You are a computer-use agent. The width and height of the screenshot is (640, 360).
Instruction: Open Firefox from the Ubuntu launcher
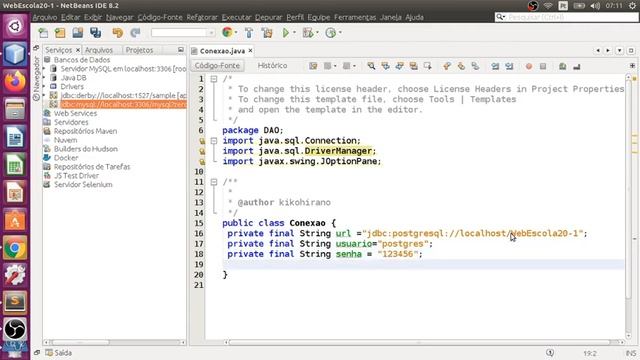pos(15,81)
